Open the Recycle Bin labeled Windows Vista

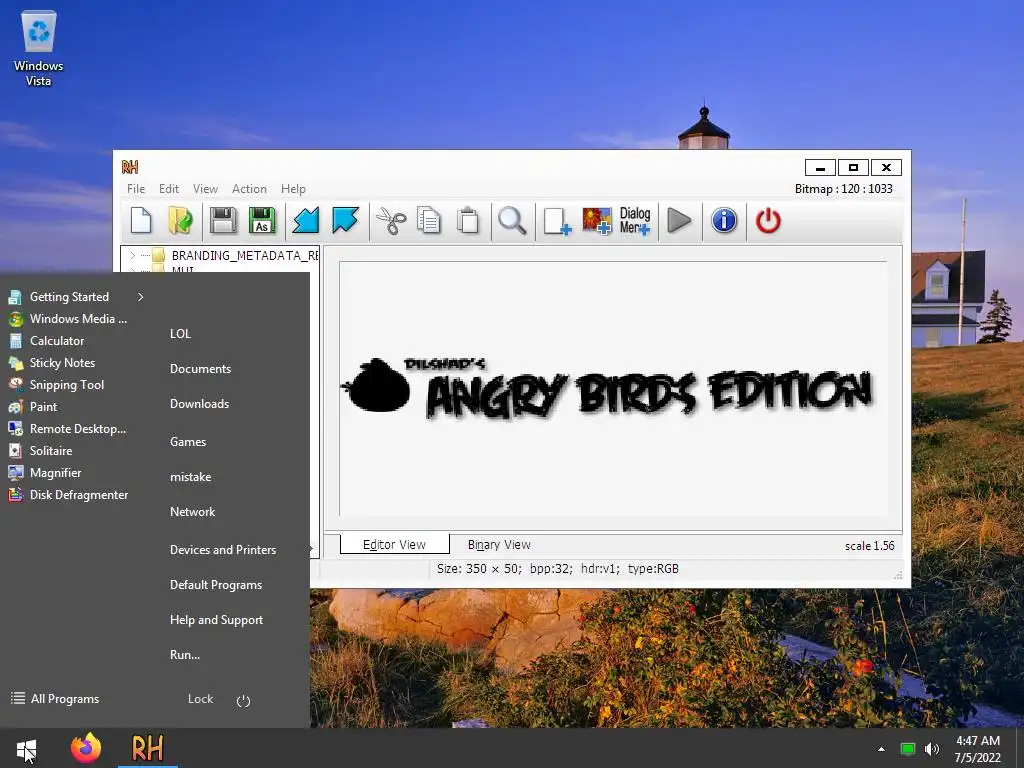pos(39,49)
